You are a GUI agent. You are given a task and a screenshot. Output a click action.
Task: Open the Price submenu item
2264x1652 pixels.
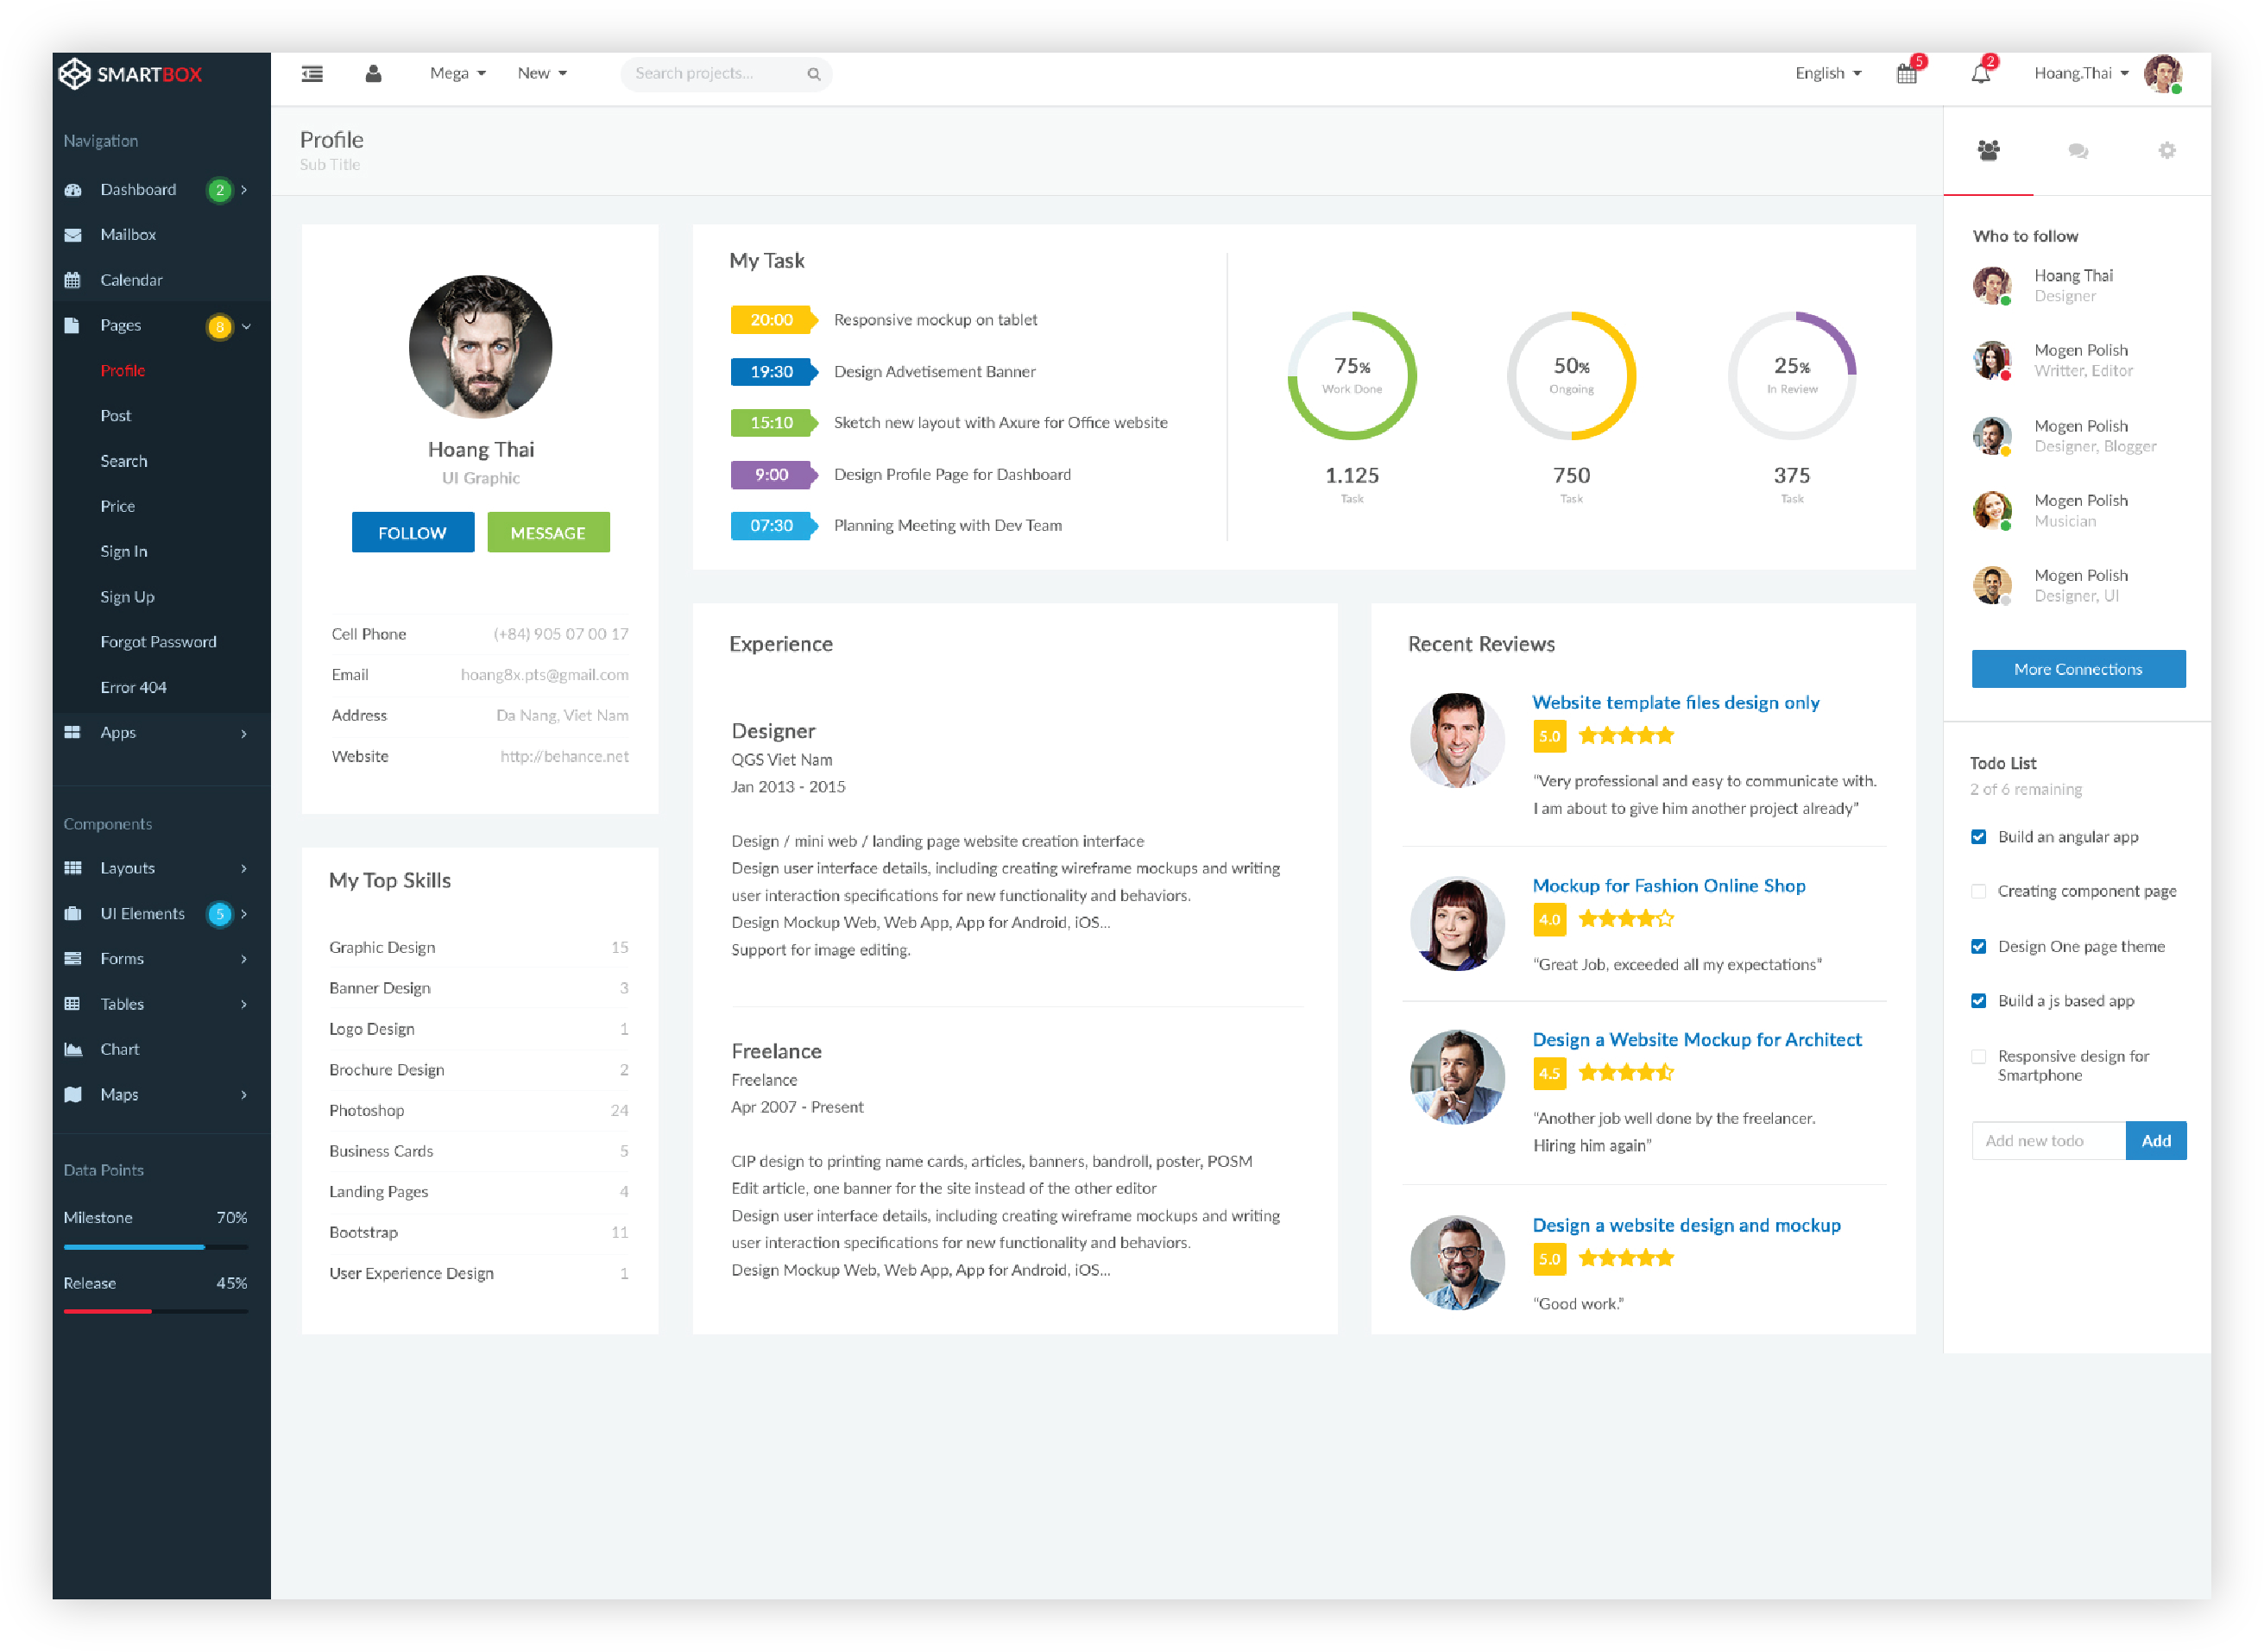[118, 506]
